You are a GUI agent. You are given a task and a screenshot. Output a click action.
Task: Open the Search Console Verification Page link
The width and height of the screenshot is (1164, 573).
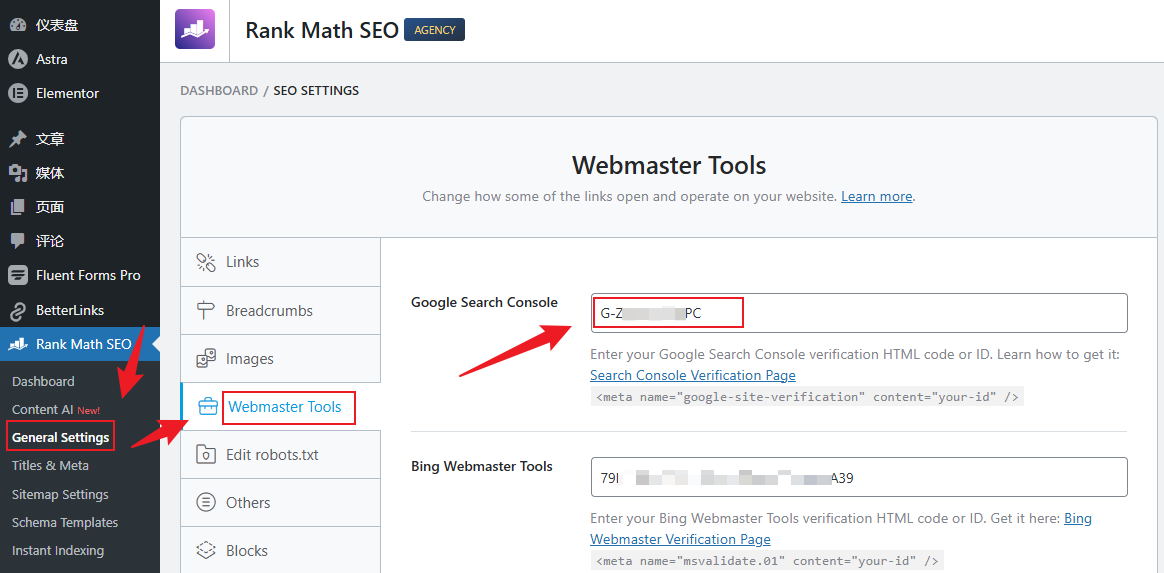coord(692,375)
